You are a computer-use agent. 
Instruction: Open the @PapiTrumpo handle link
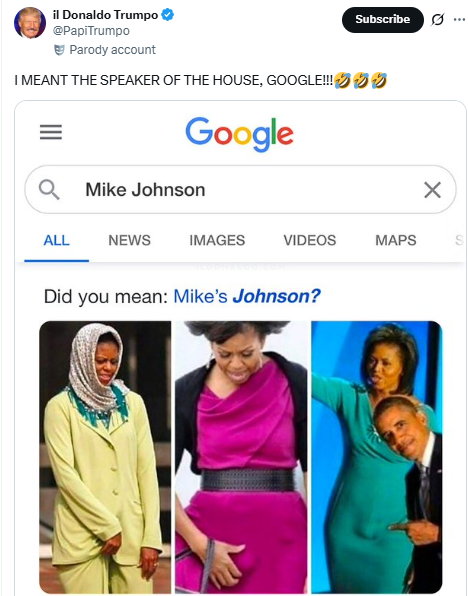[x=91, y=31]
